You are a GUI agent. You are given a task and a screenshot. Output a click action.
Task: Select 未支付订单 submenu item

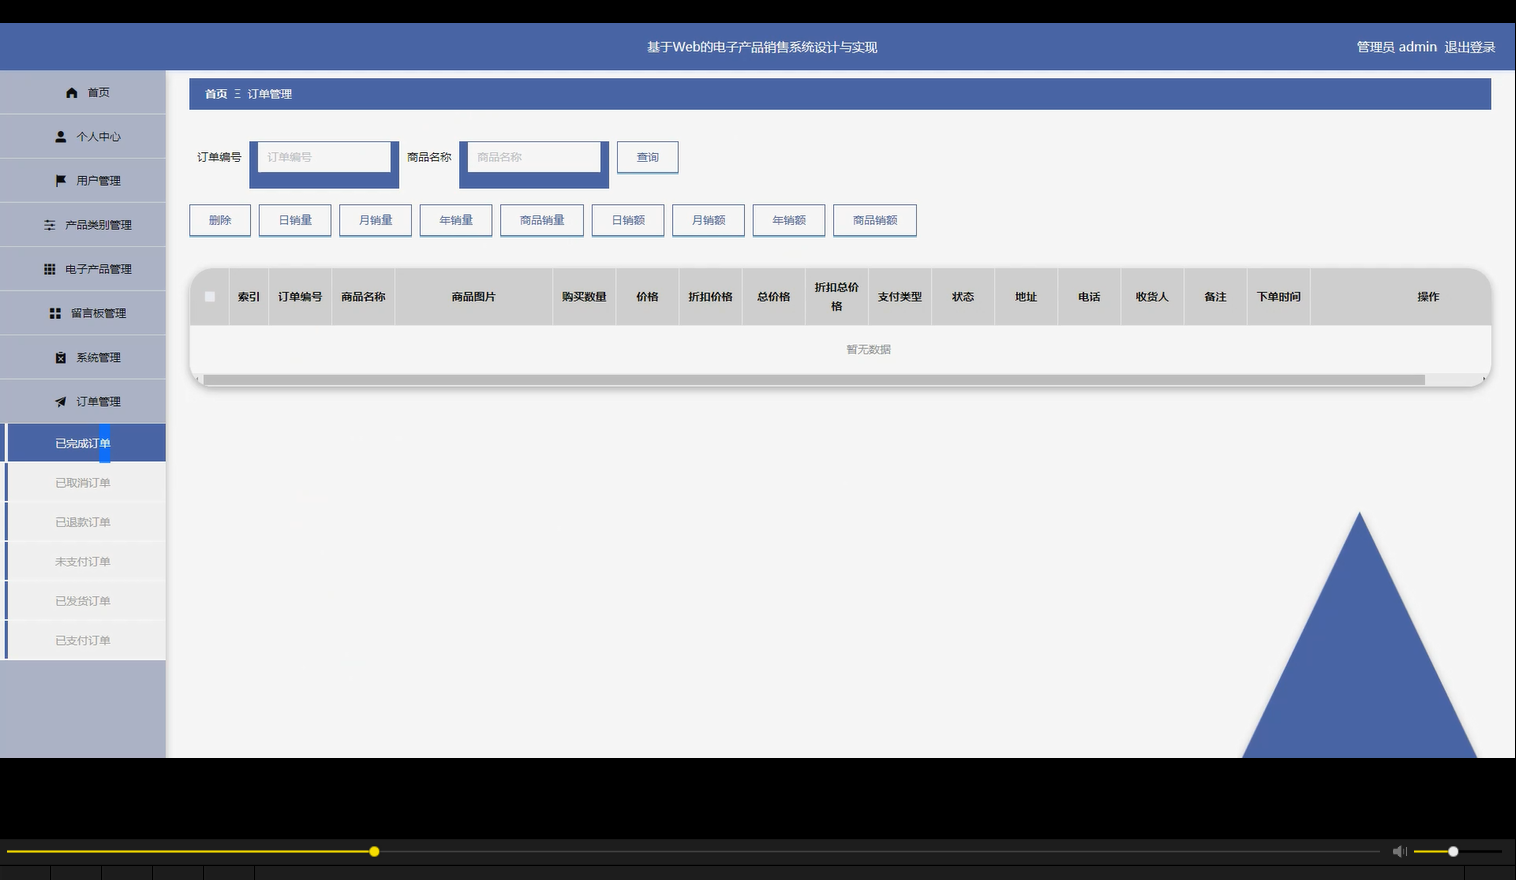point(85,561)
